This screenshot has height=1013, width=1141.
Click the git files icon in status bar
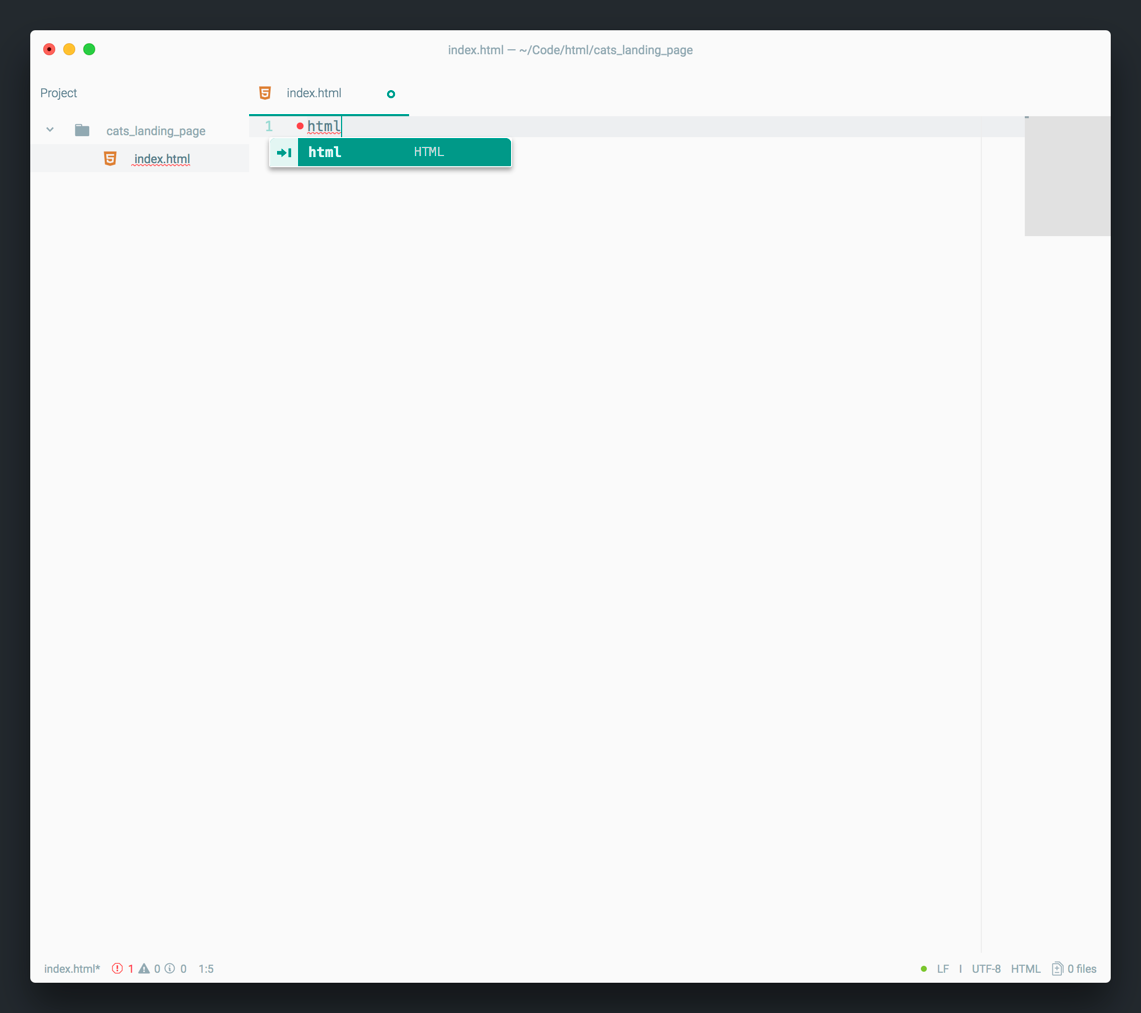pyautogui.click(x=1057, y=969)
